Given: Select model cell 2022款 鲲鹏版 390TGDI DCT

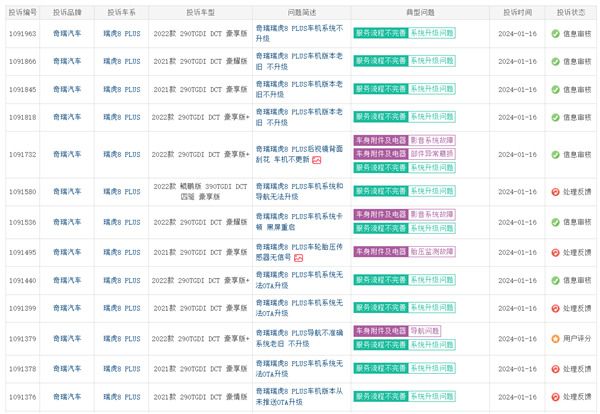Looking at the screenshot, I should [201, 192].
